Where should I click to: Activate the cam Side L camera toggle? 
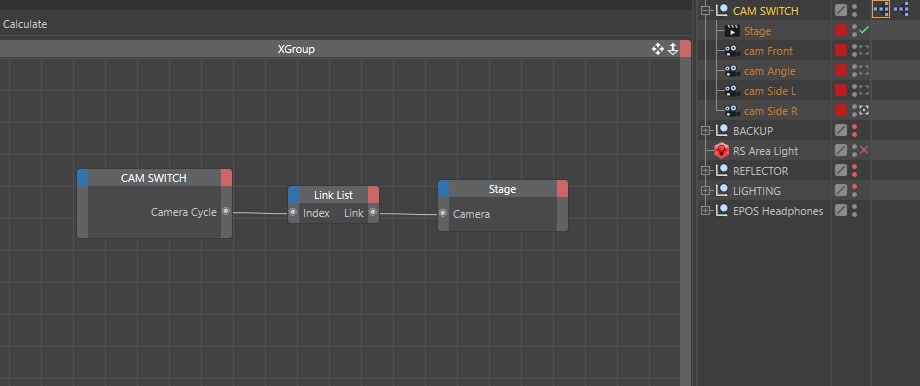[864, 91]
